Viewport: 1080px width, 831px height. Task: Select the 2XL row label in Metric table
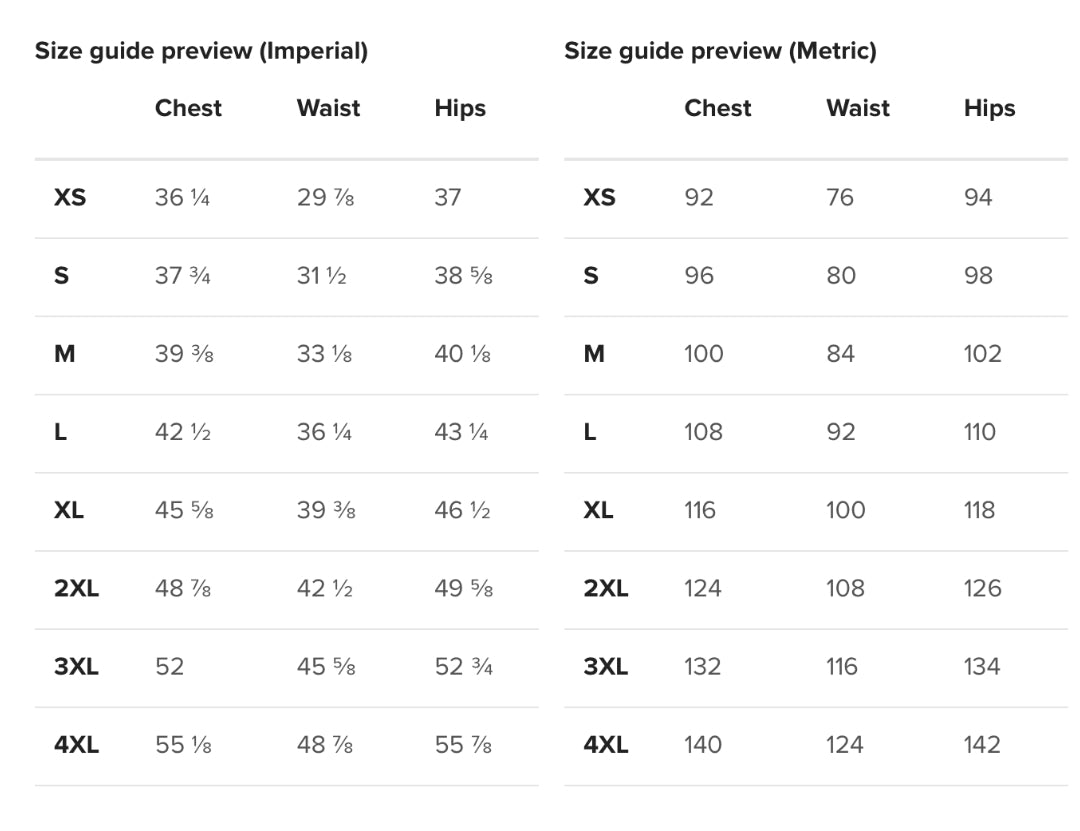point(606,588)
